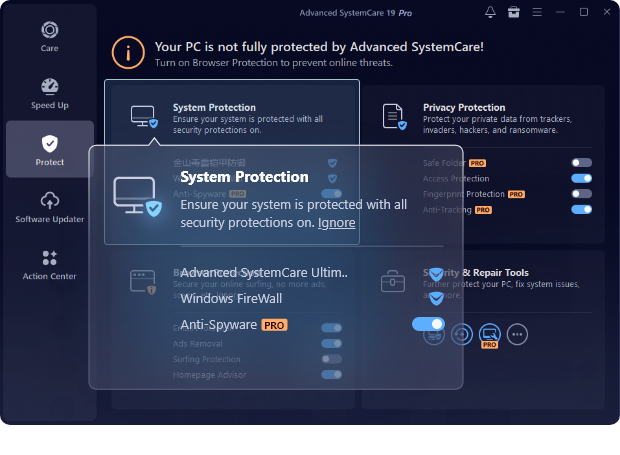Image resolution: width=620 pixels, height=455 pixels.
Task: Click the circular target tool icon
Action: pos(461,335)
